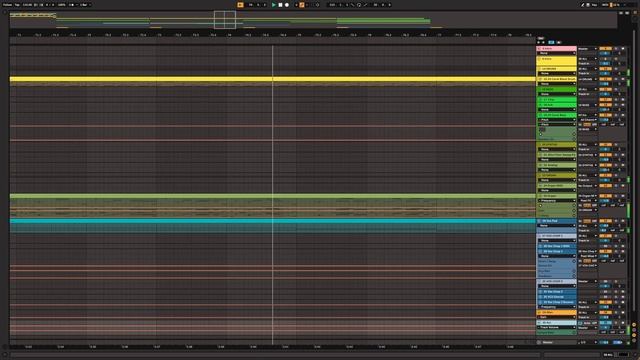Viewport: 640px width, 360px height.
Task: Solo the pink top track
Action: pos(616,49)
